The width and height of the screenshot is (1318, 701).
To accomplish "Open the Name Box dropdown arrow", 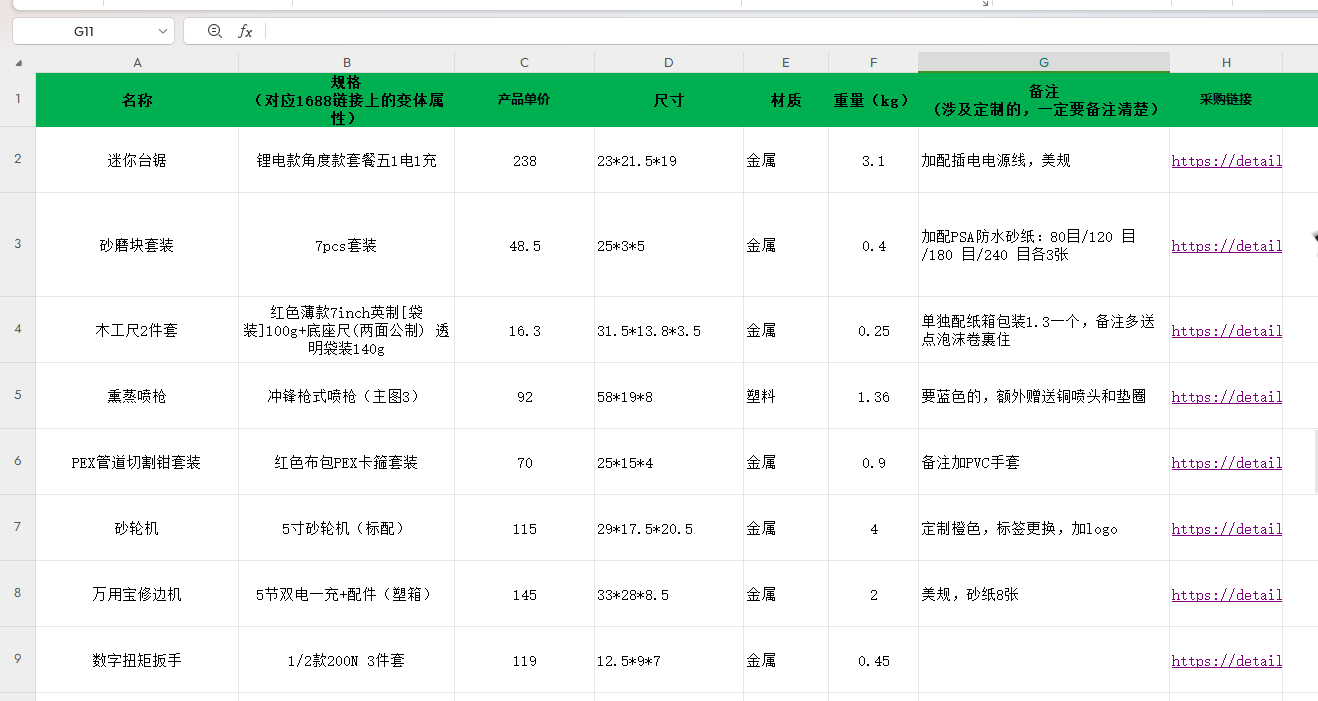I will click(160, 31).
